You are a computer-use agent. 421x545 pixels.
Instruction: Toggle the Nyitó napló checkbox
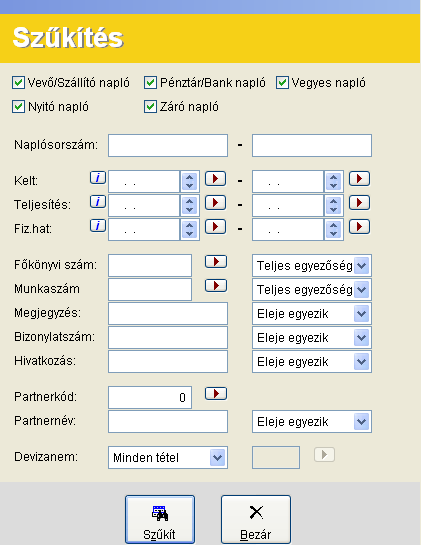tap(18, 107)
